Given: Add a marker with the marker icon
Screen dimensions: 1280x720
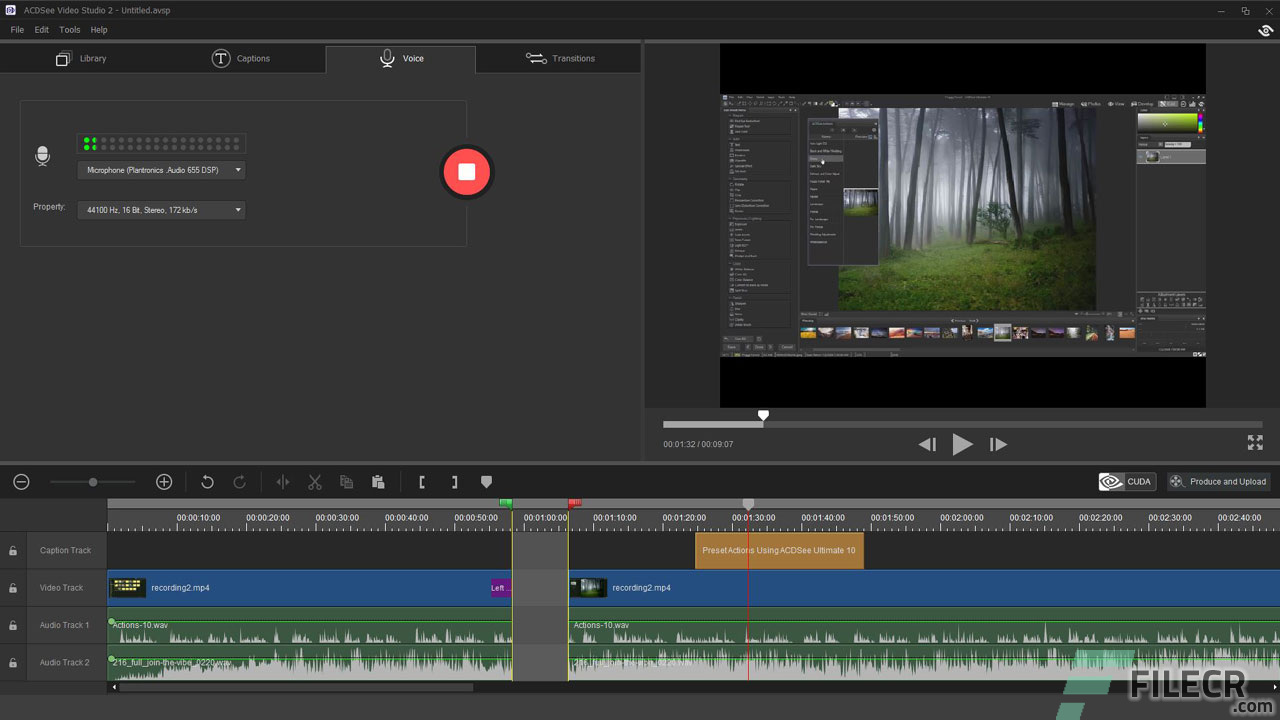Looking at the screenshot, I should (x=486, y=482).
